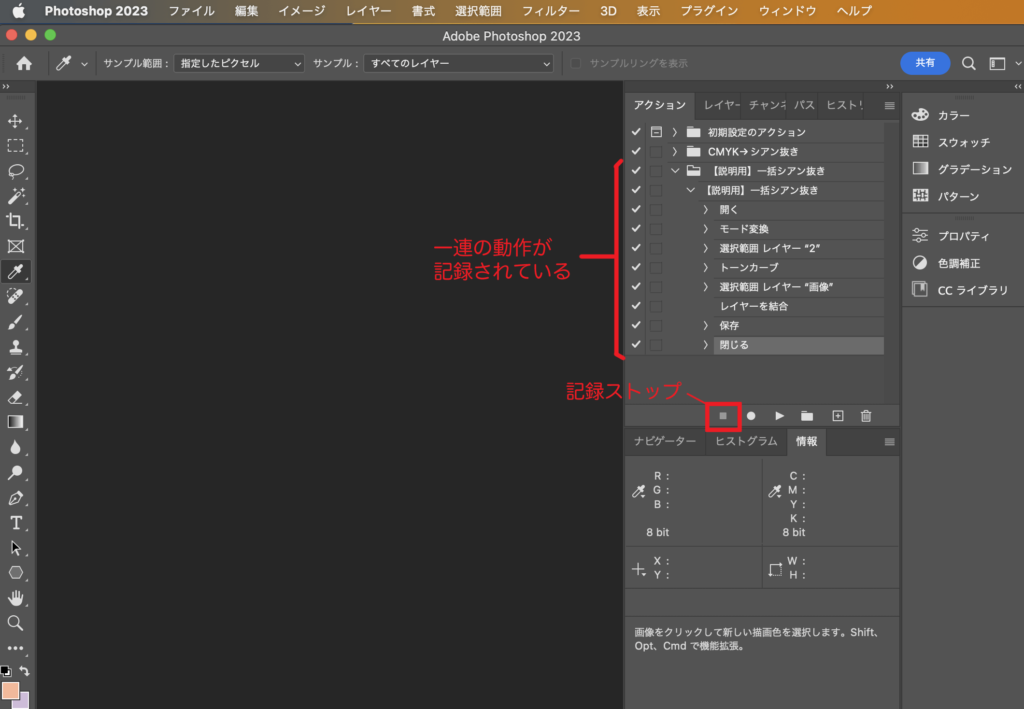The width and height of the screenshot is (1024, 709).
Task: Select the Gradient tool
Action: pos(15,422)
